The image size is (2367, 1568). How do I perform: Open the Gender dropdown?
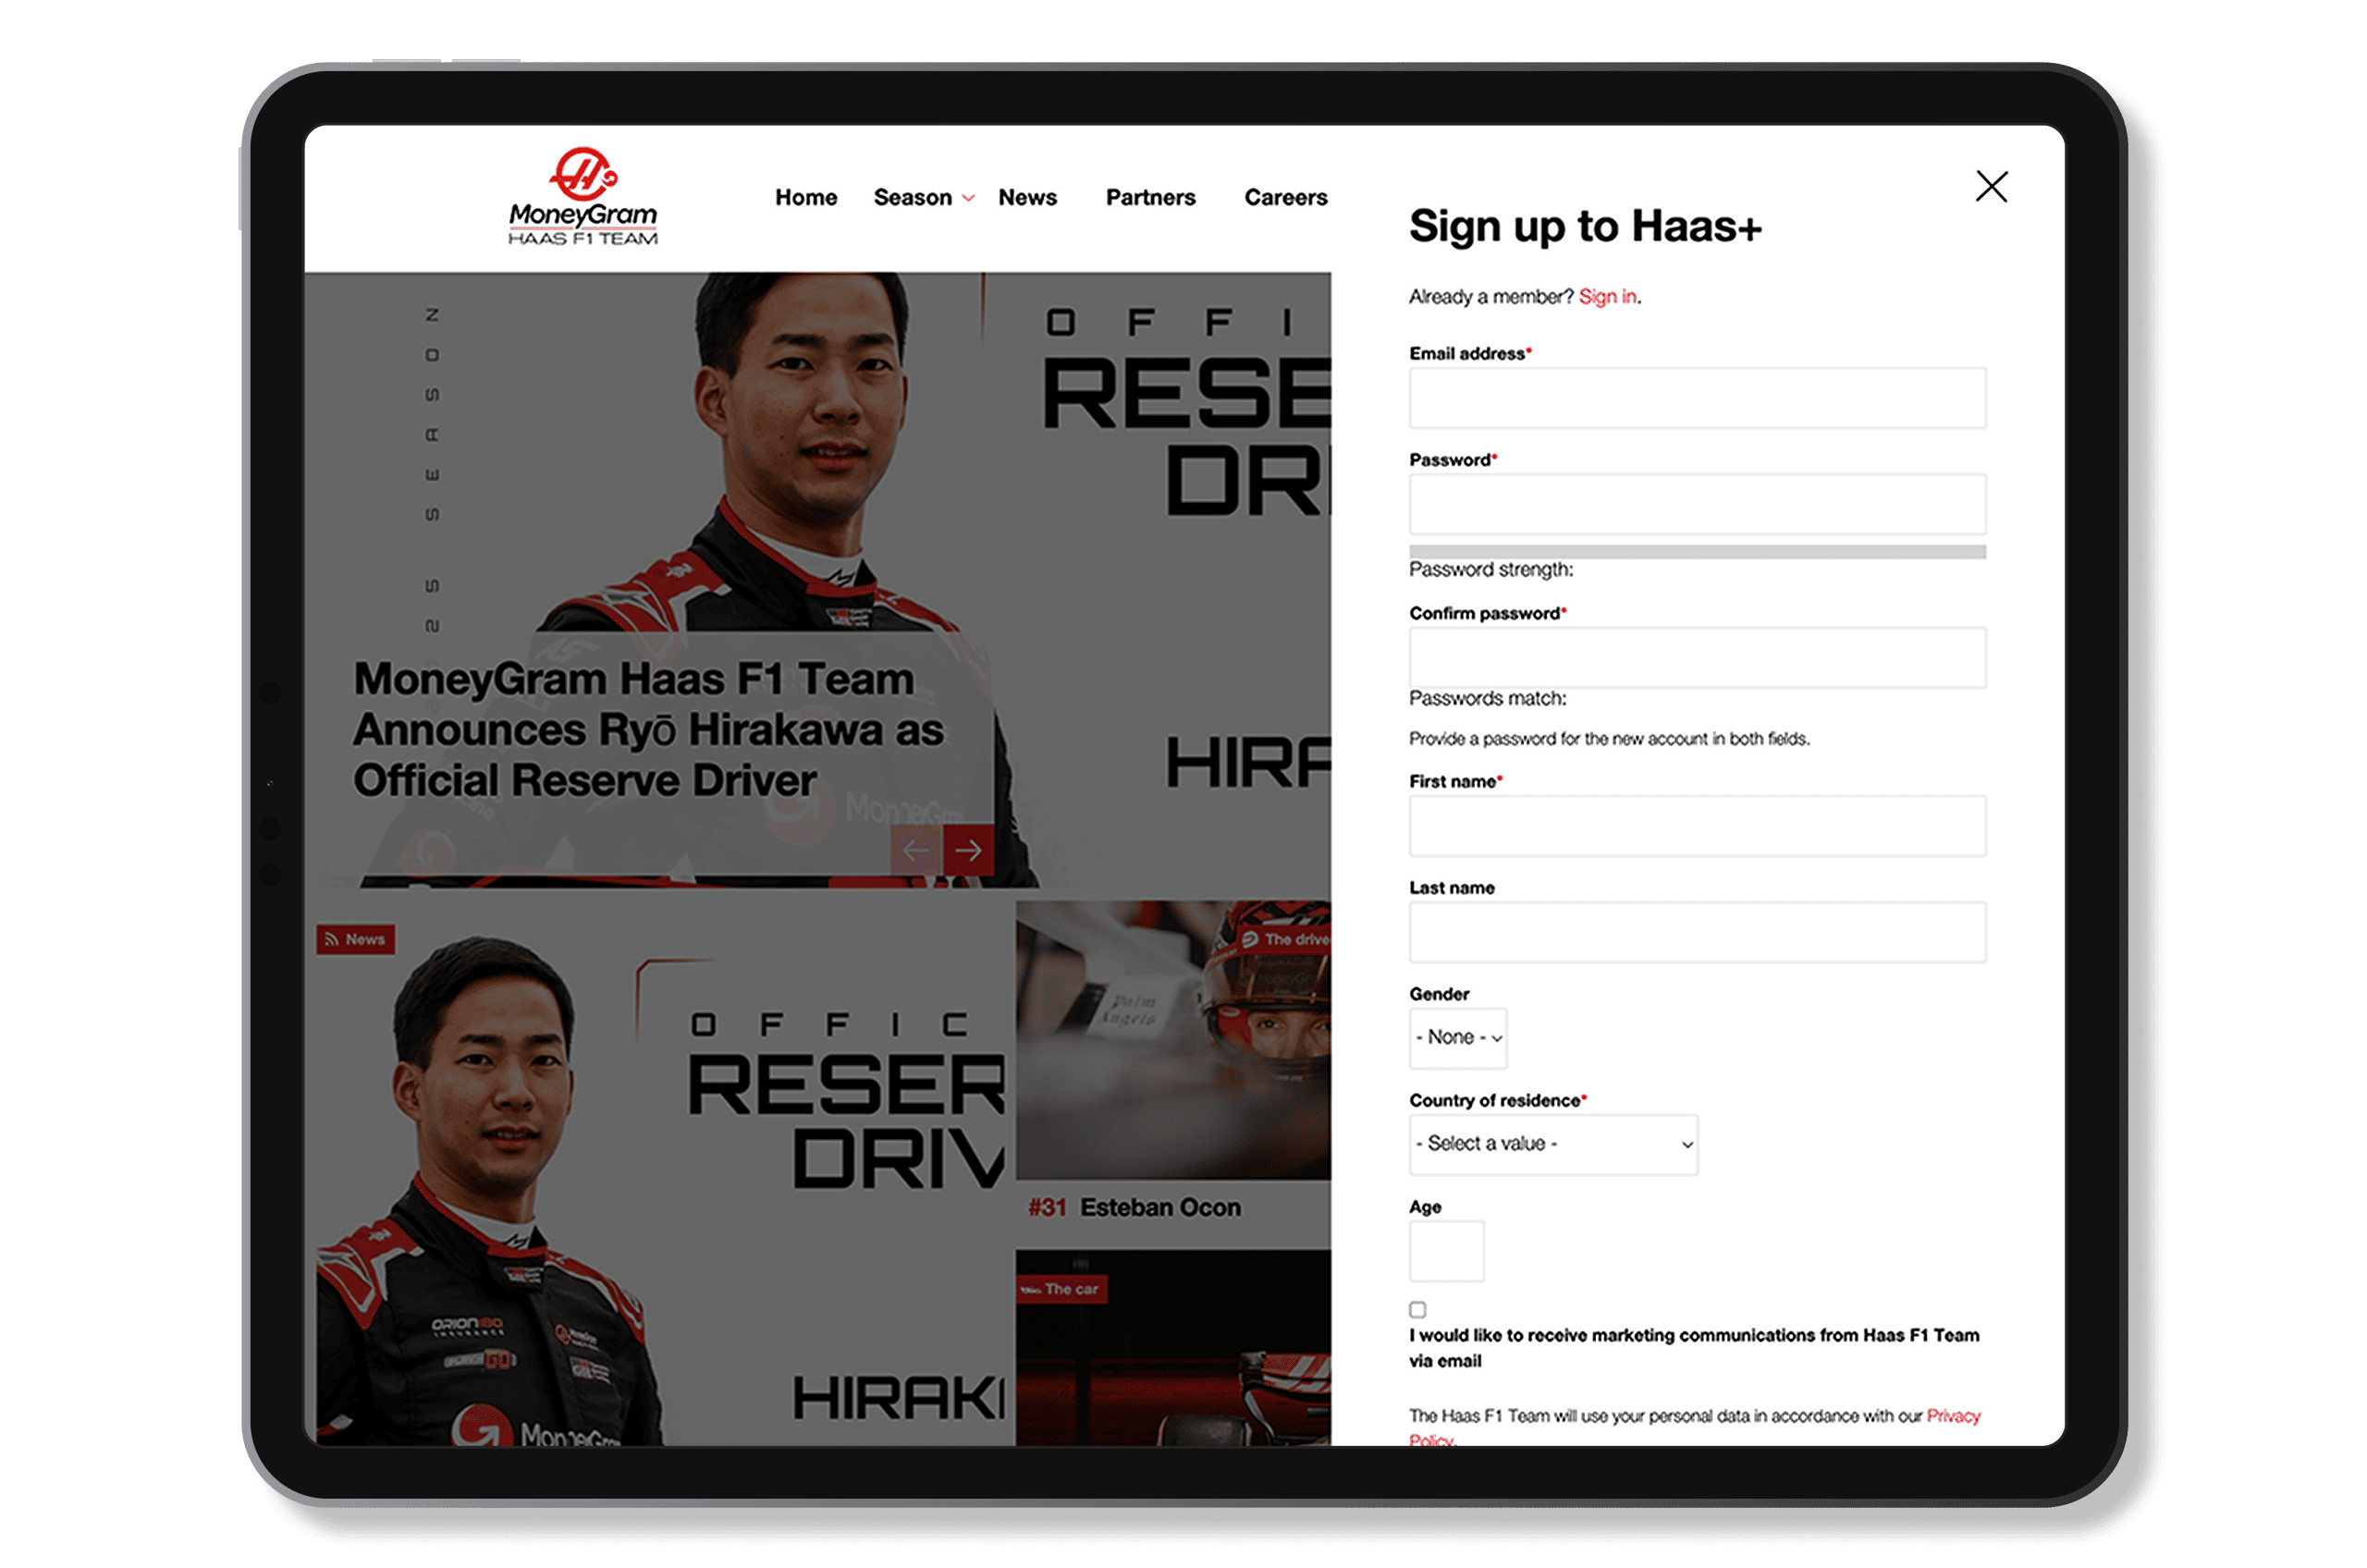pos(1458,1038)
